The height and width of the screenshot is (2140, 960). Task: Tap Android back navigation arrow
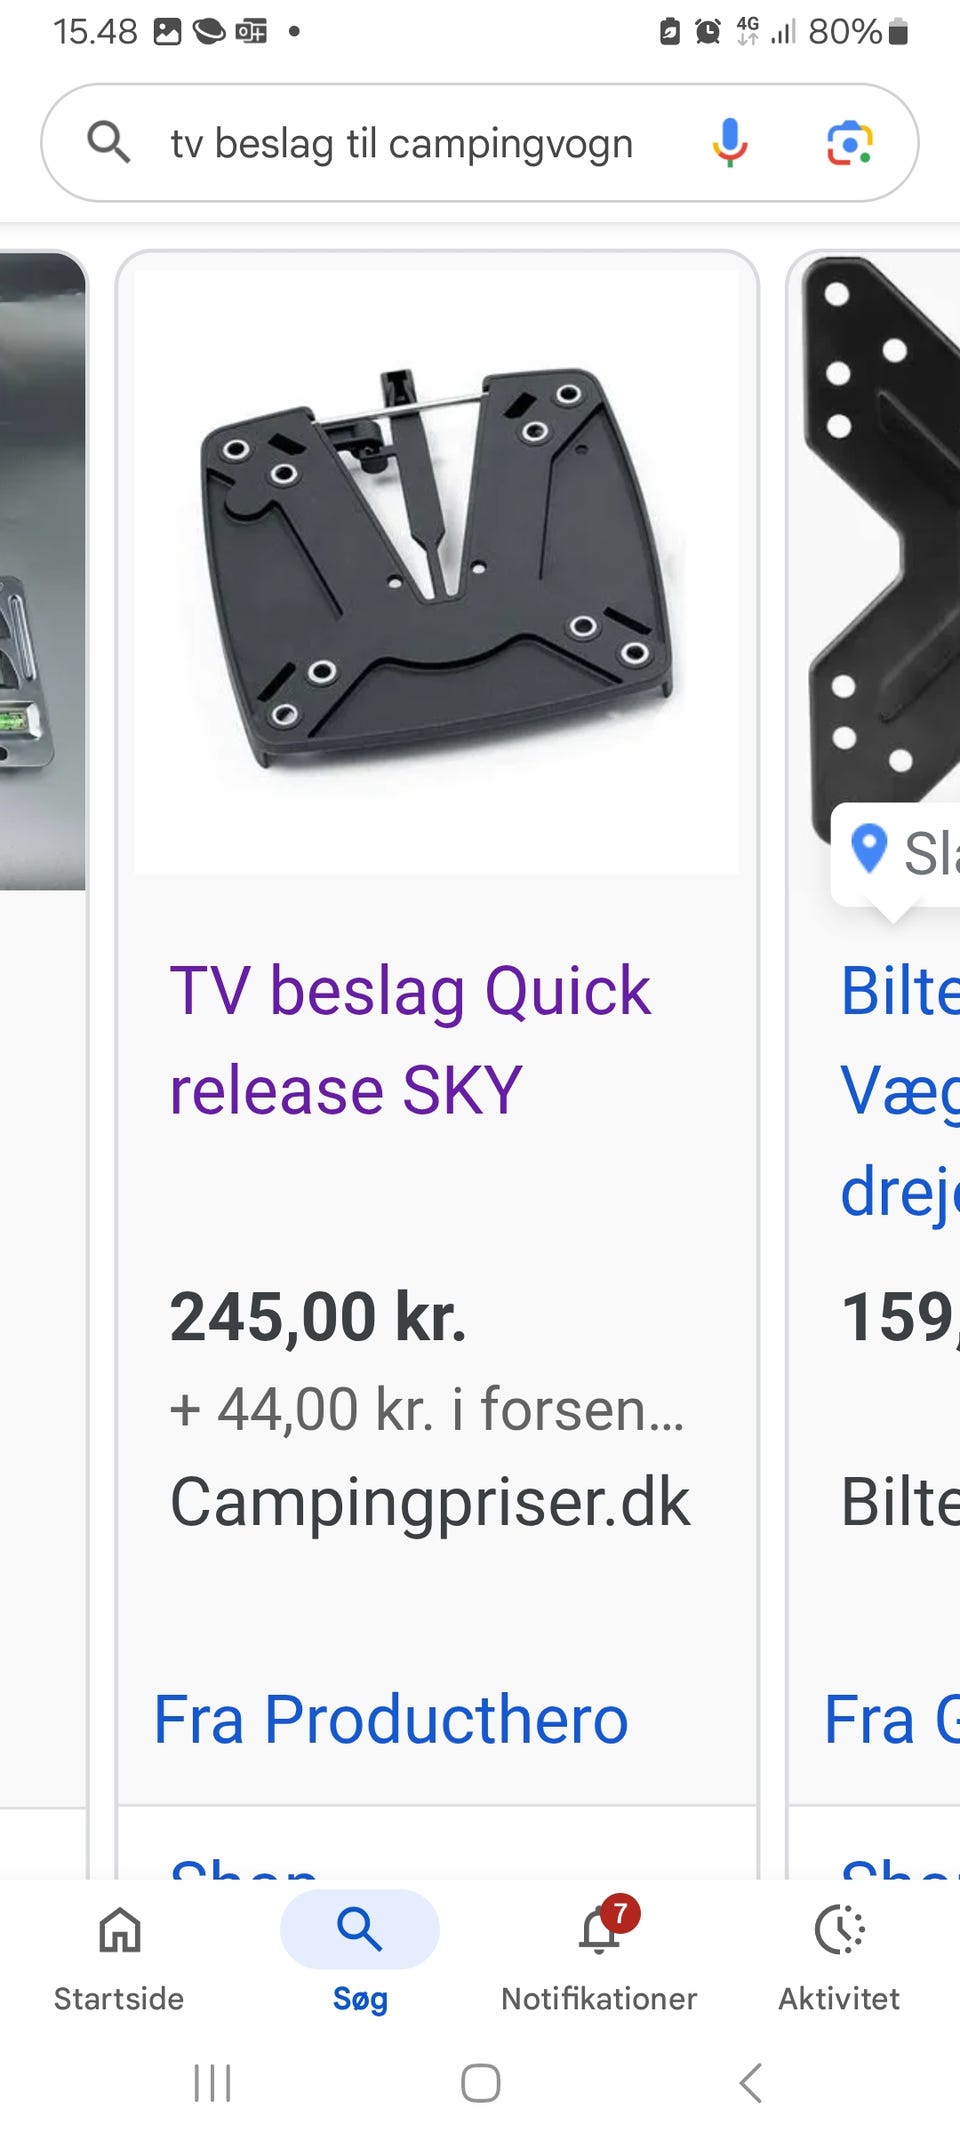coord(751,2083)
